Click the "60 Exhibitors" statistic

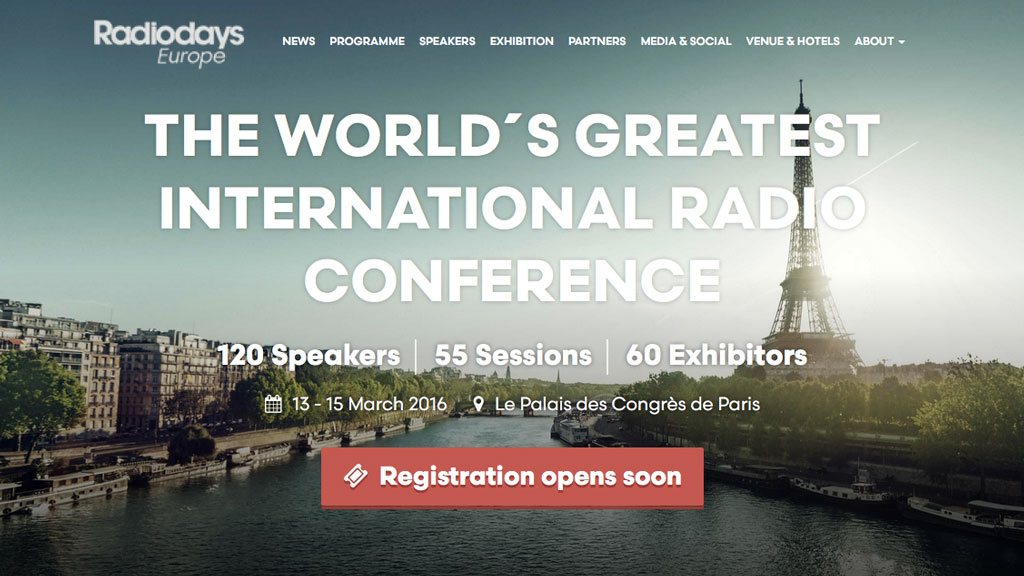click(x=716, y=355)
